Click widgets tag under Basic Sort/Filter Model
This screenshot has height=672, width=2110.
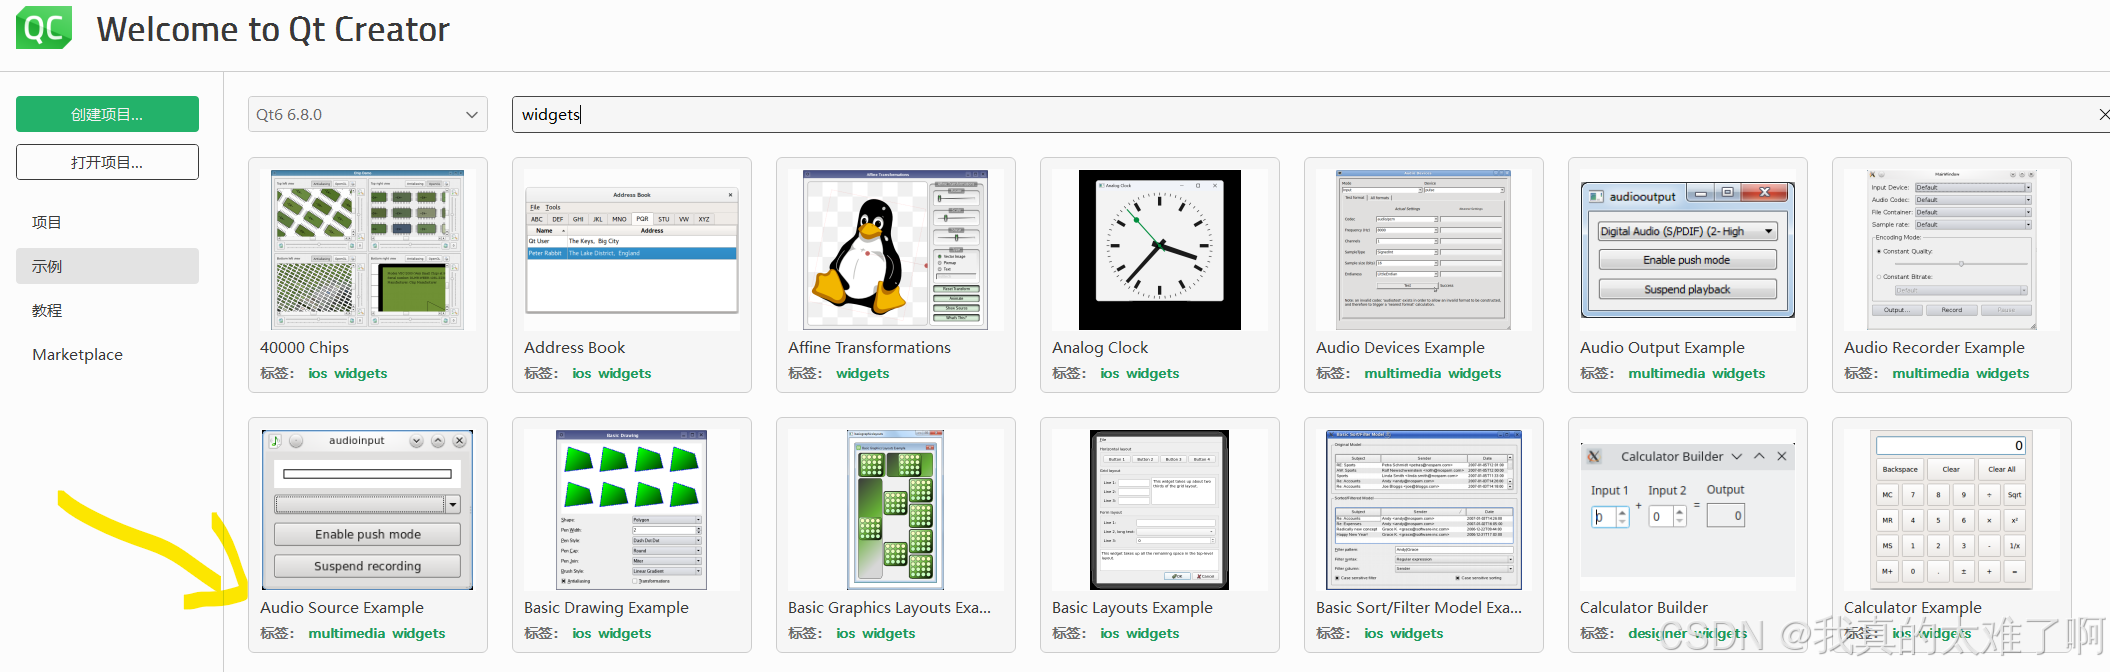click(x=1417, y=633)
